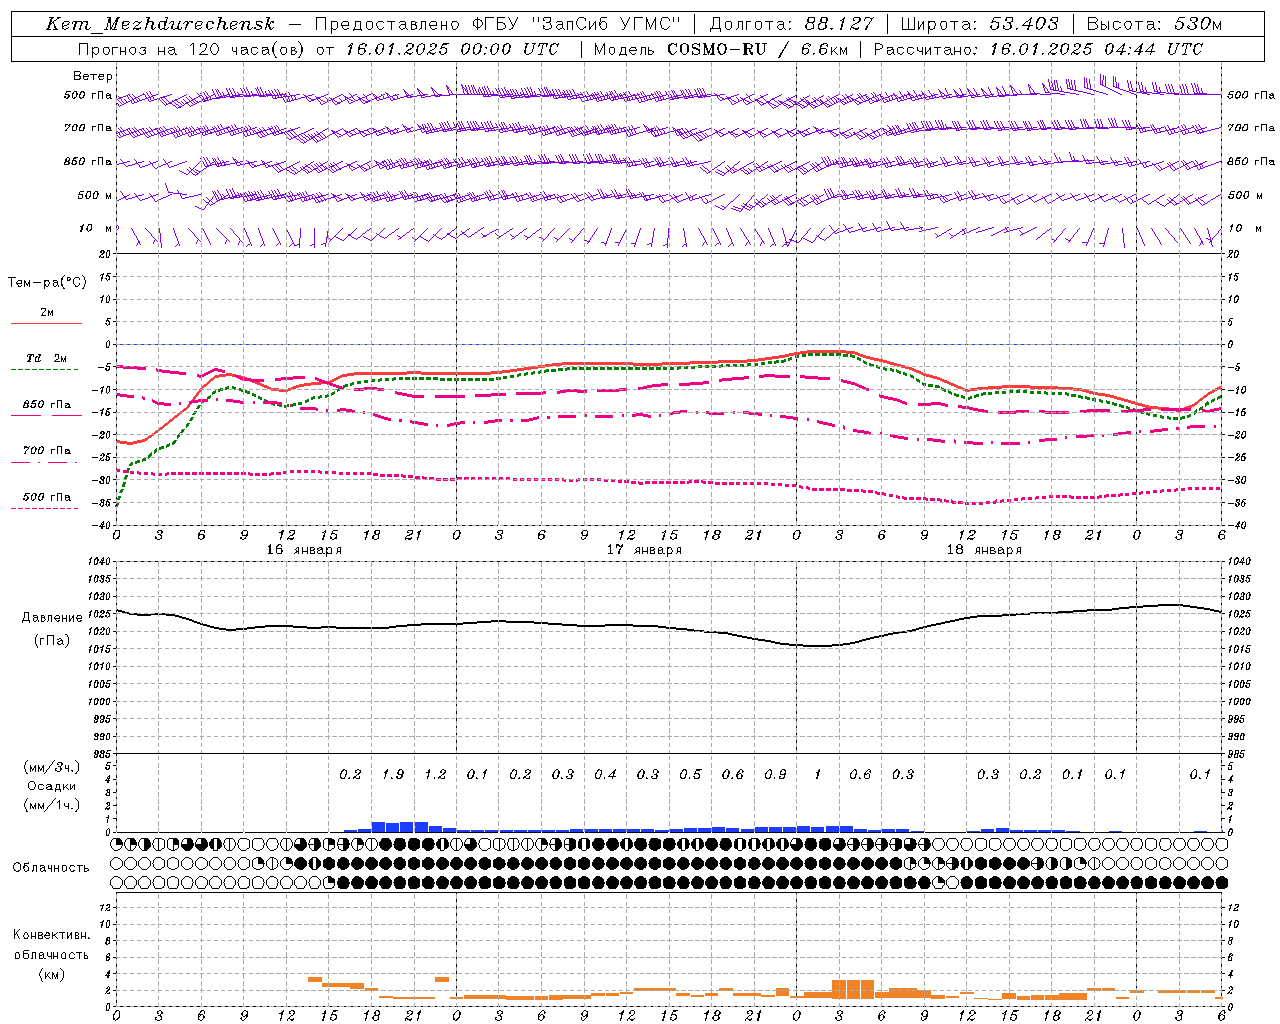Click the '18 января' date label
The width and height of the screenshot is (1280, 1024).
point(984,550)
